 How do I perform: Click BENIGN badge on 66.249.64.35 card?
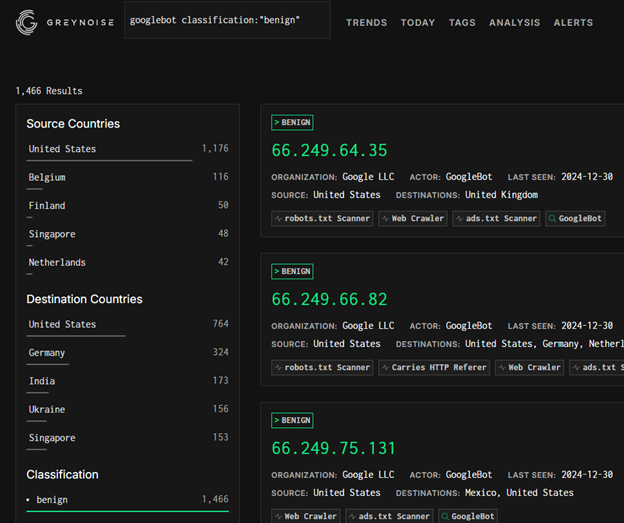pos(292,123)
